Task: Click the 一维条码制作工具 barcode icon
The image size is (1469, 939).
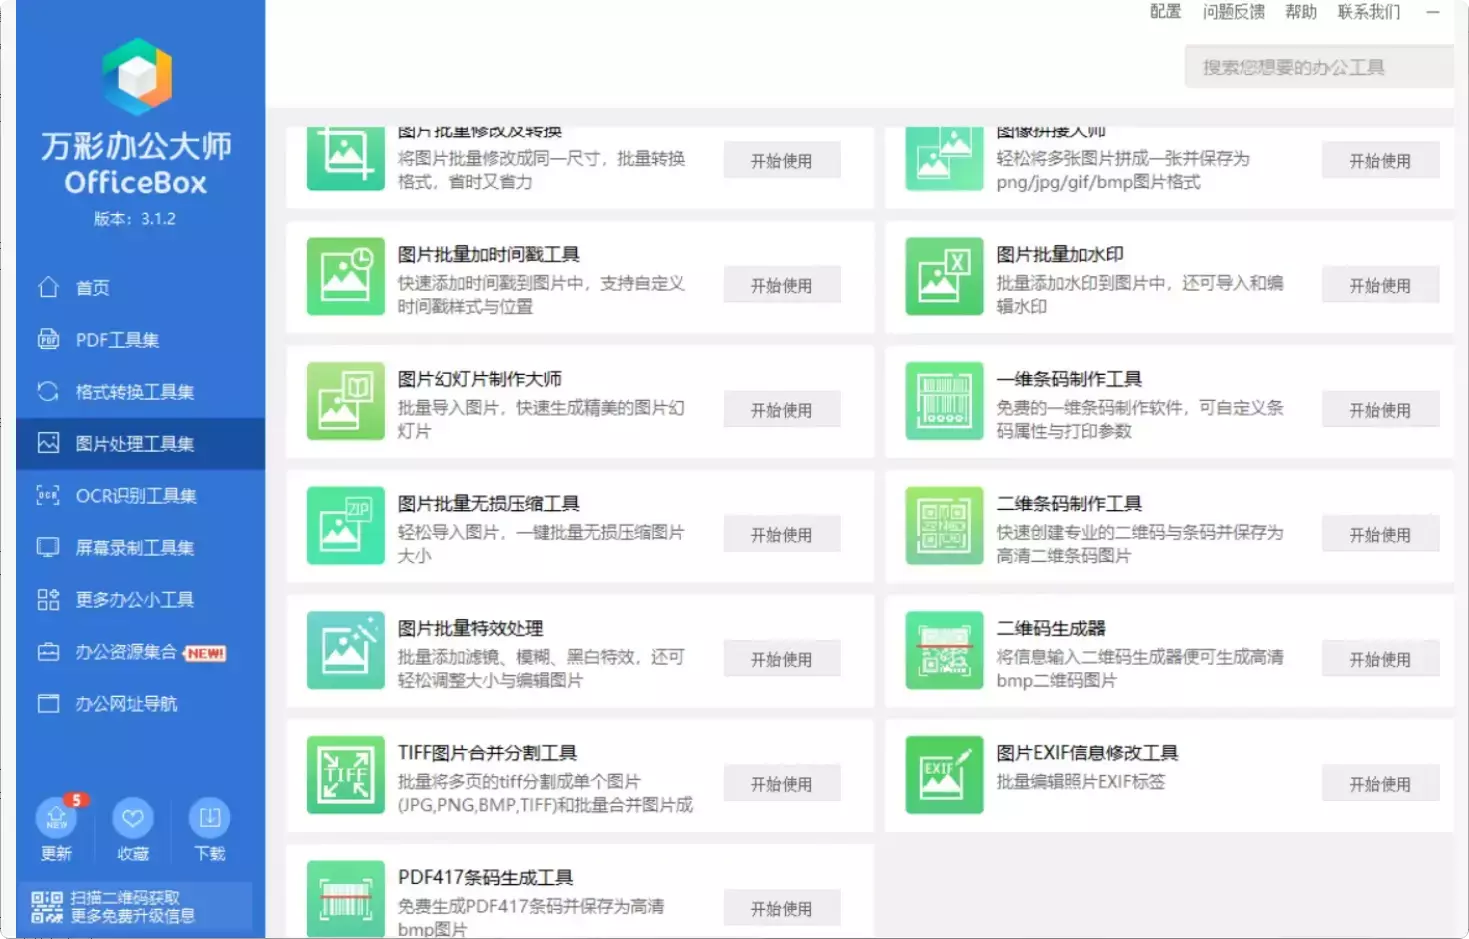Action: click(943, 401)
